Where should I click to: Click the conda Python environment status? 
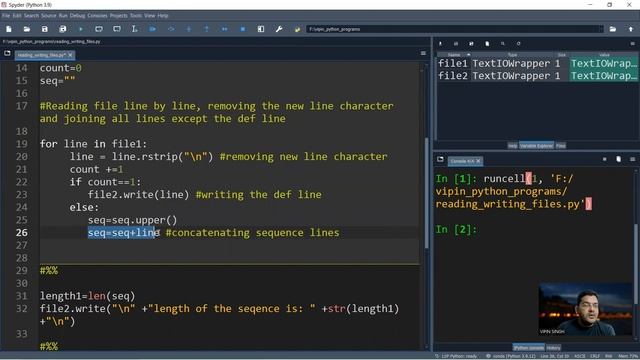(x=510, y=356)
